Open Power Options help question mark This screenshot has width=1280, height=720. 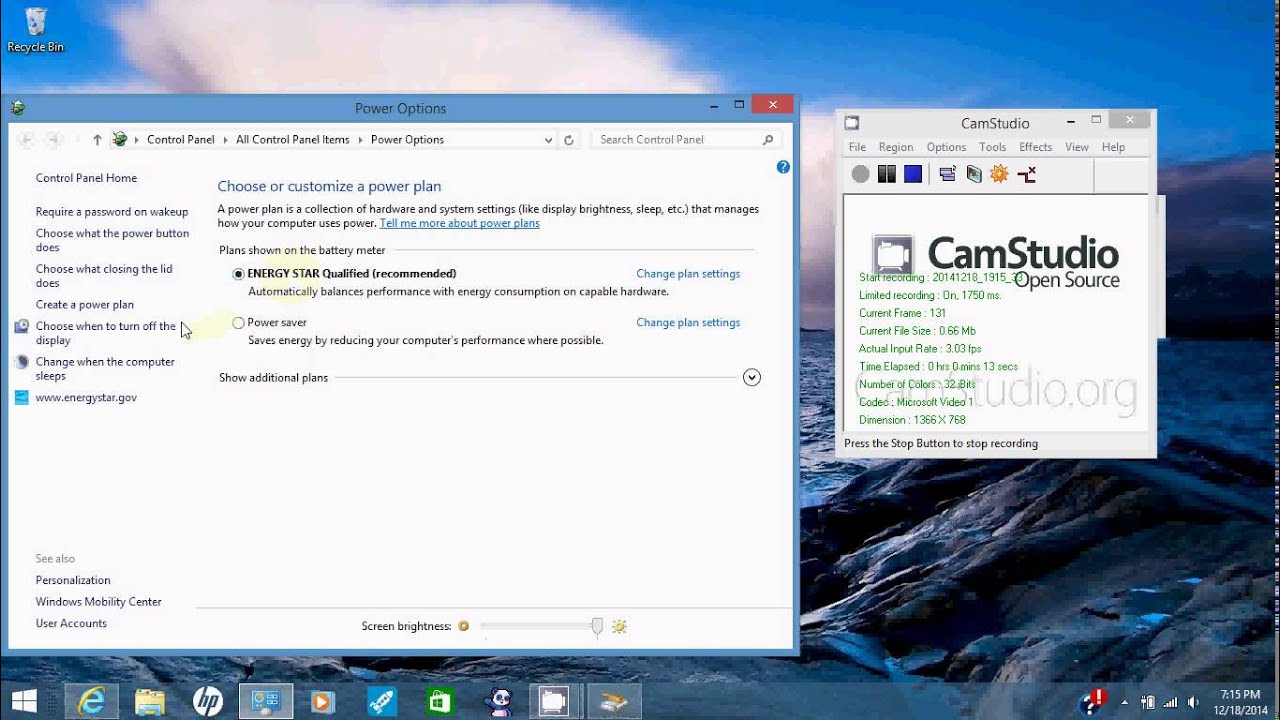point(783,167)
